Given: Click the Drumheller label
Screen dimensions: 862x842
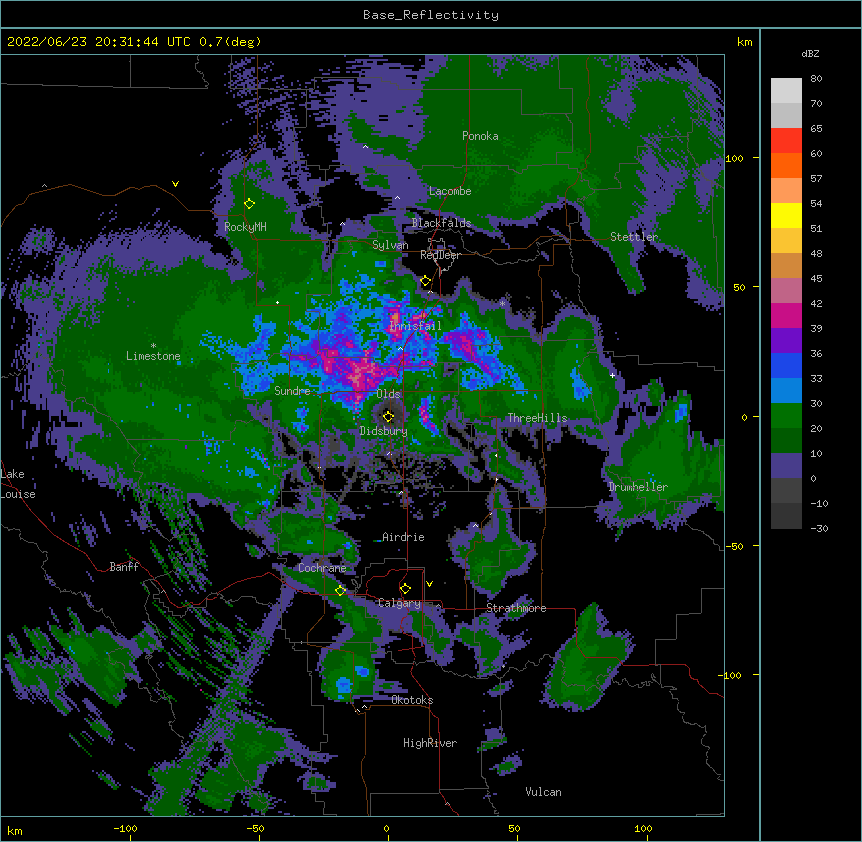Looking at the screenshot, I should tap(638, 487).
